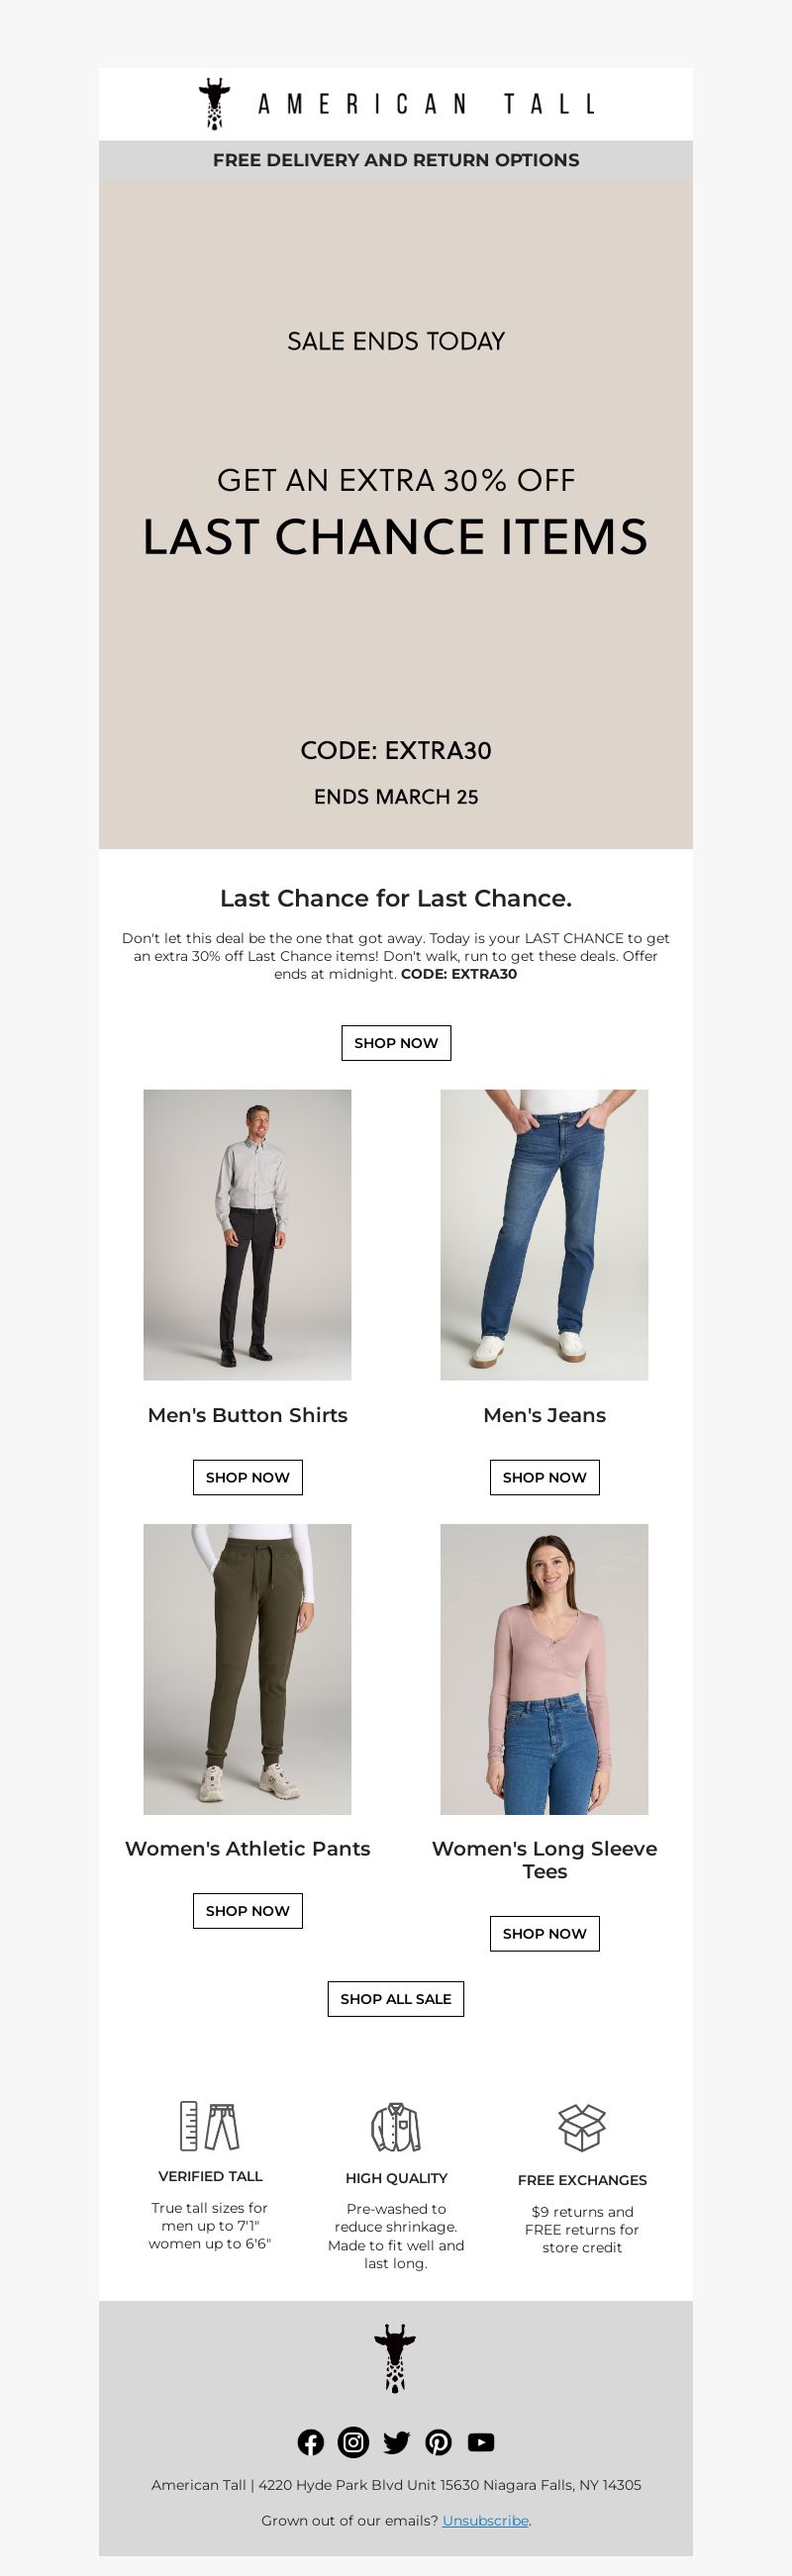Click Shop Now under Men's Jeans

[x=545, y=1477]
